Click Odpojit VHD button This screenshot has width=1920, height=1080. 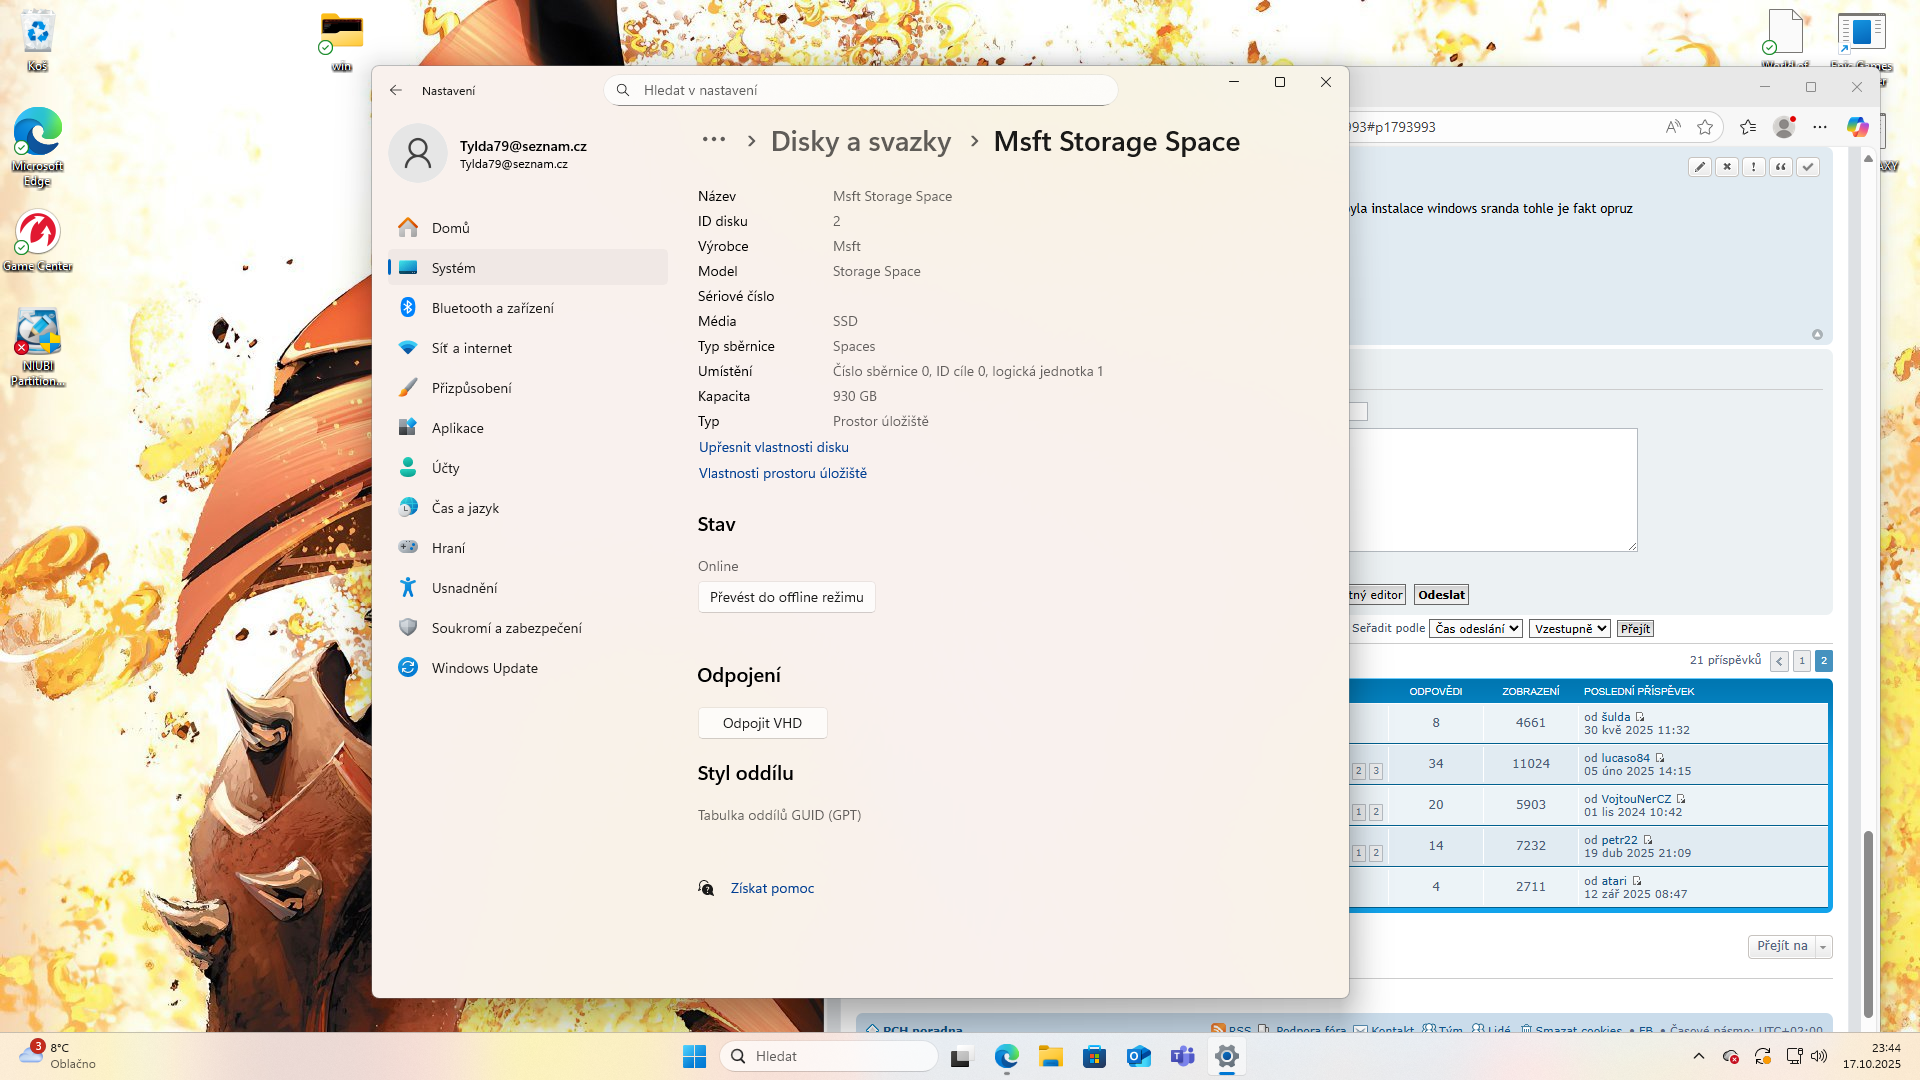coord(762,723)
